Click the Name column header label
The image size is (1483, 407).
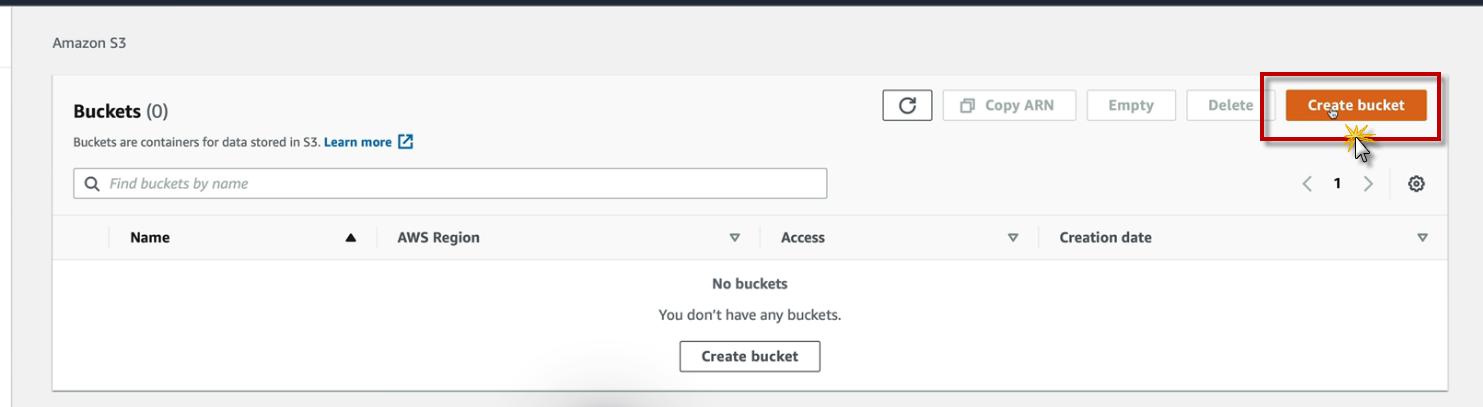click(150, 238)
